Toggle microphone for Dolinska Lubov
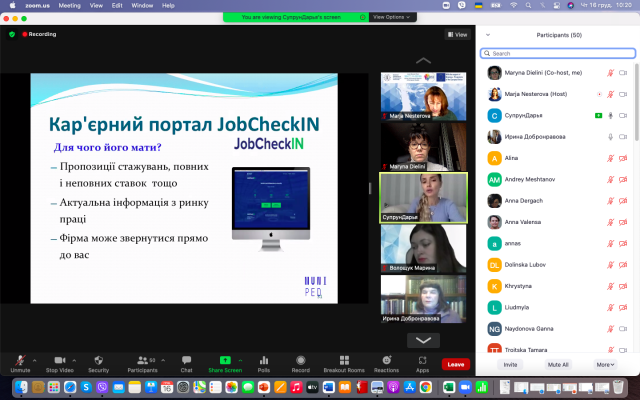640x400 pixels. [610, 264]
